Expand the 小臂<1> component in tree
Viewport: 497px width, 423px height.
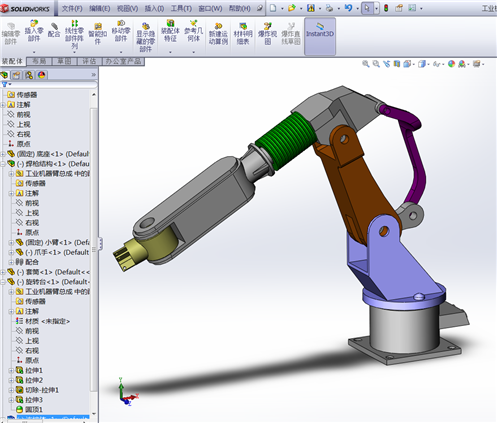pyautogui.click(x=11, y=242)
